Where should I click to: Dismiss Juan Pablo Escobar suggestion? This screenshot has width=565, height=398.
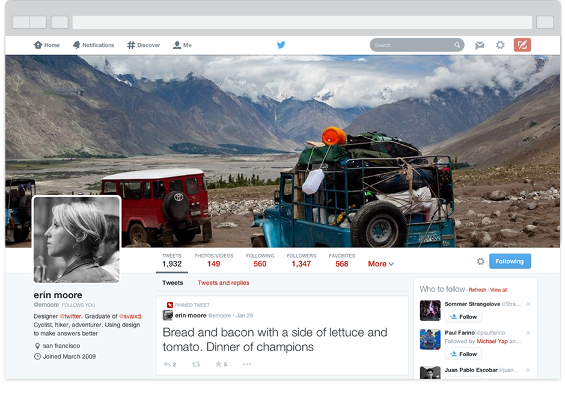[528, 370]
